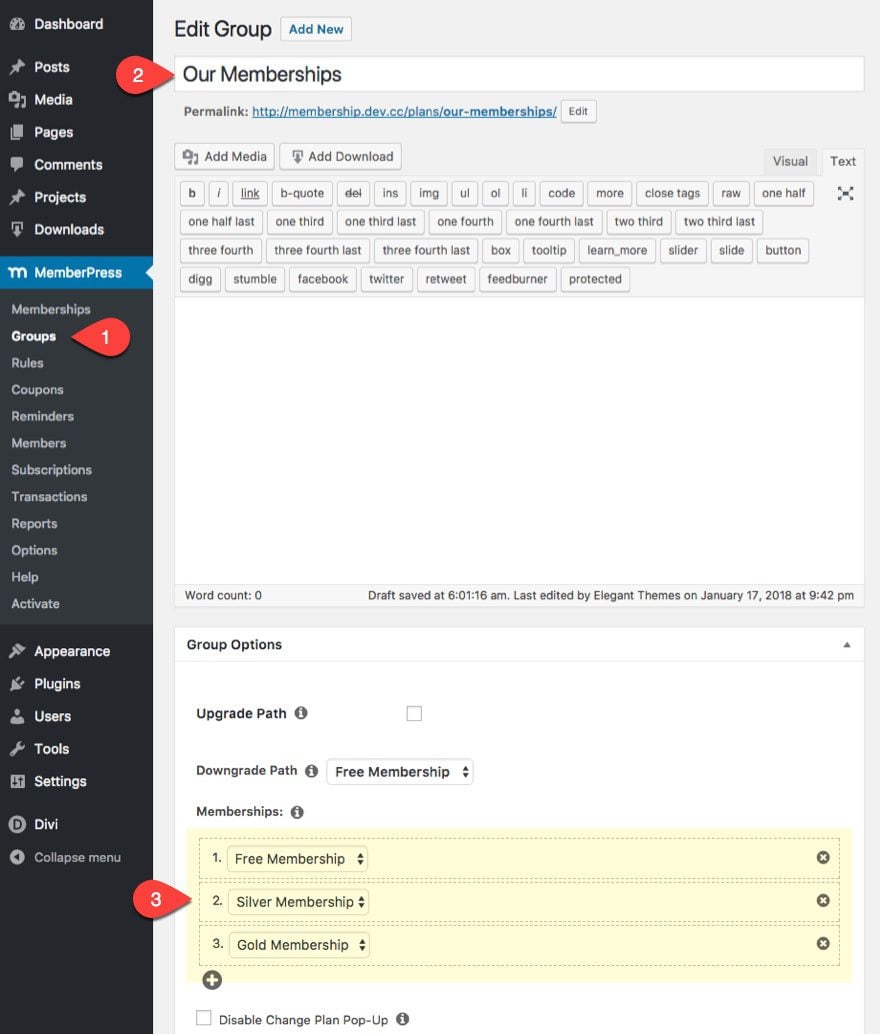This screenshot has height=1034, width=880.
Task: Toggle distraction-free fullscreen editor icon
Action: pos(845,193)
